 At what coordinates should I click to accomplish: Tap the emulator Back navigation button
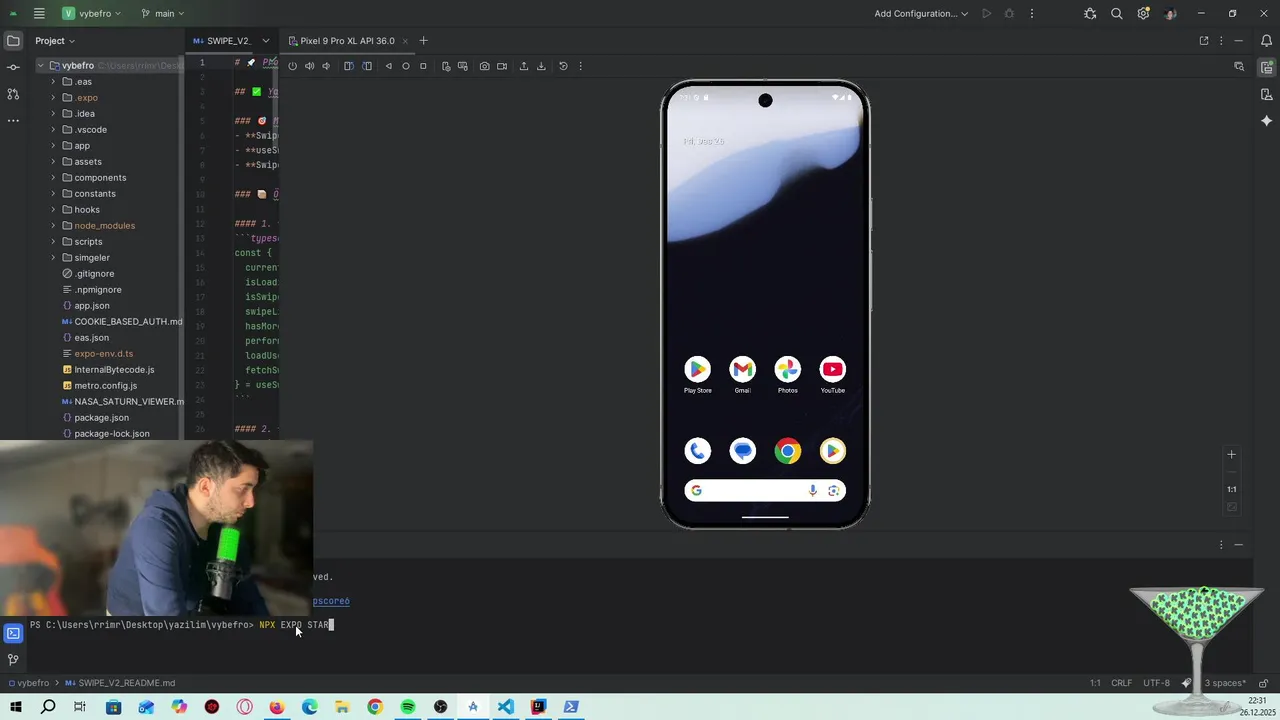tap(389, 66)
